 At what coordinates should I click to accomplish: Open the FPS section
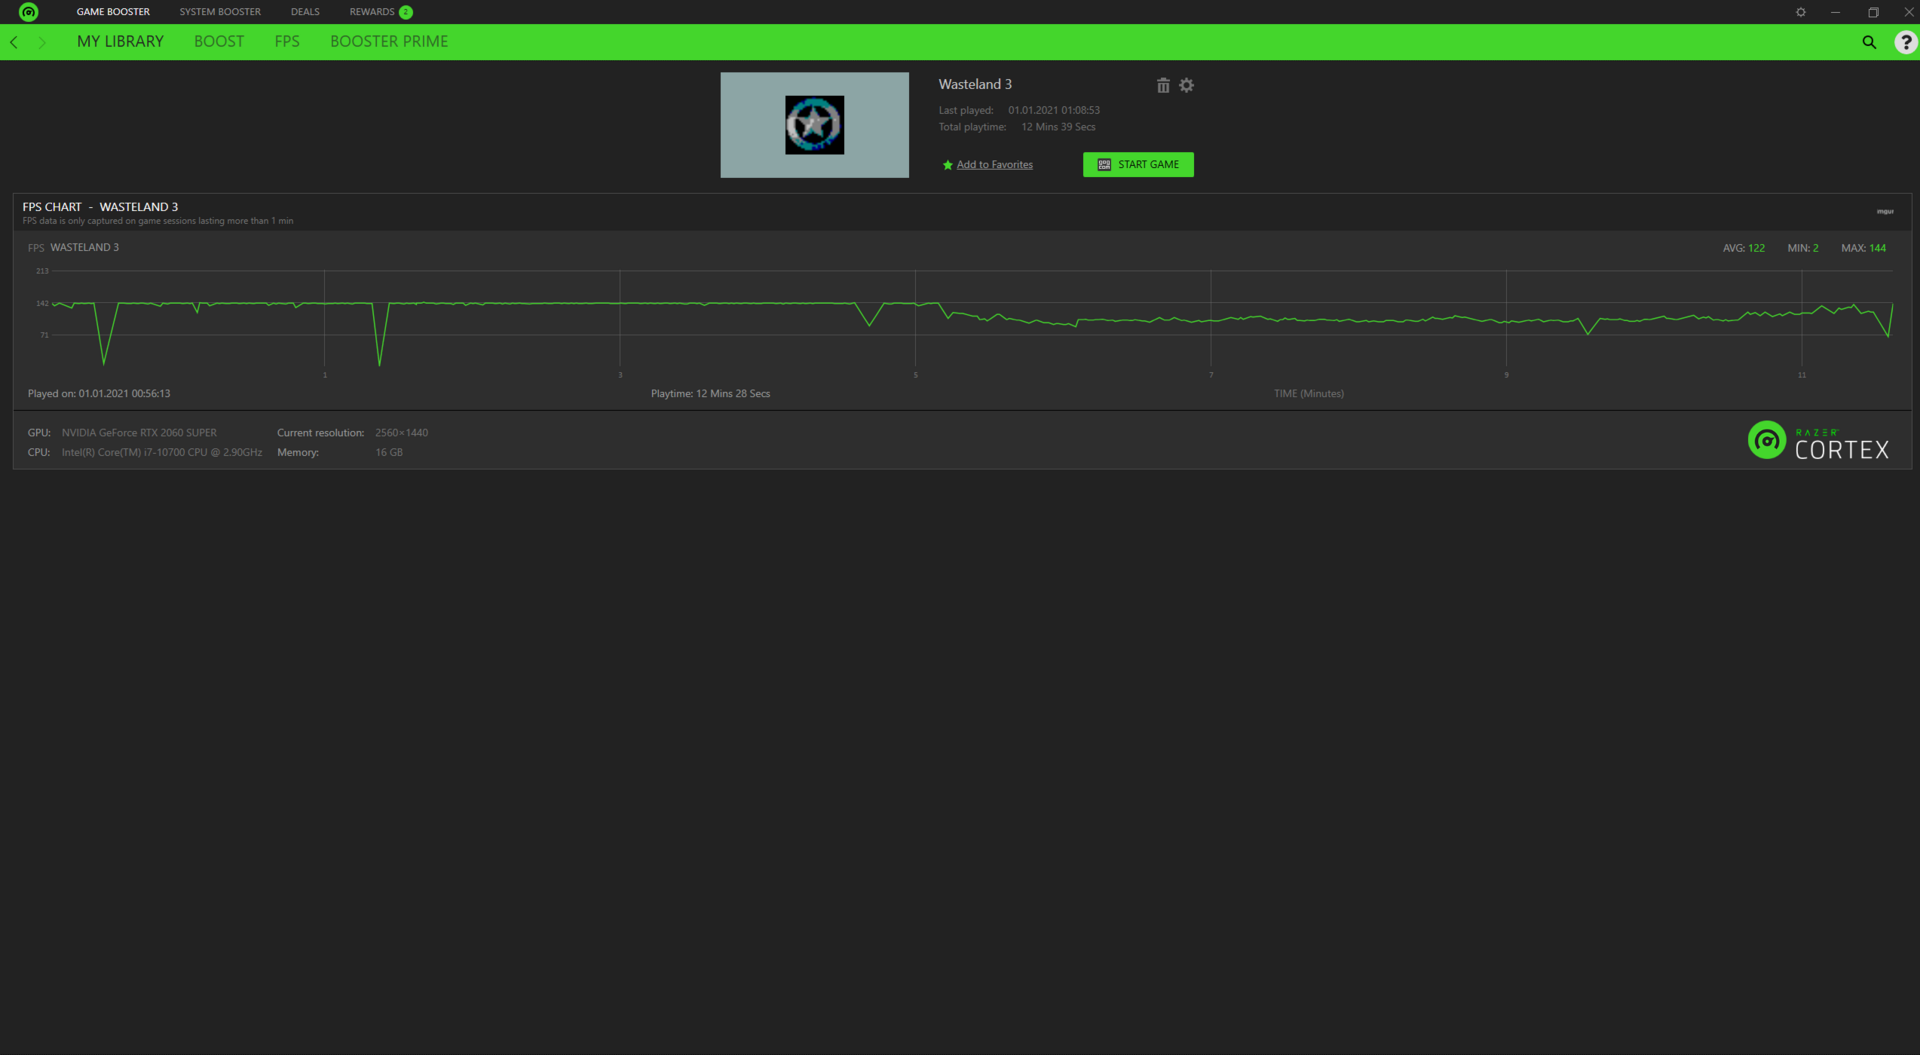(x=287, y=42)
